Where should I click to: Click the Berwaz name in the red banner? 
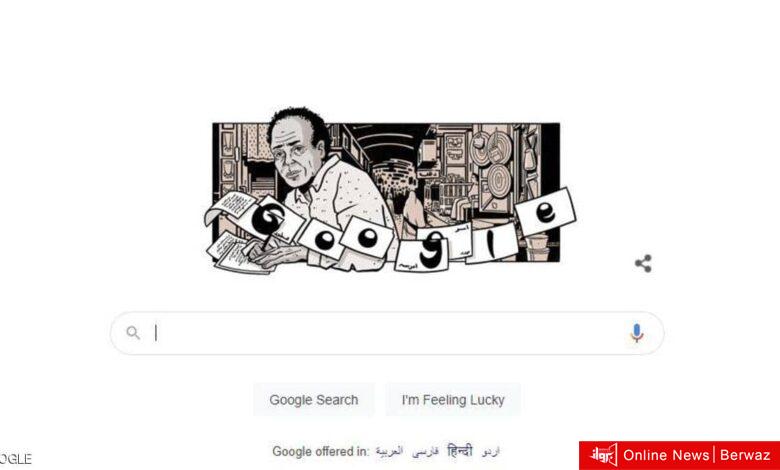(x=745, y=455)
